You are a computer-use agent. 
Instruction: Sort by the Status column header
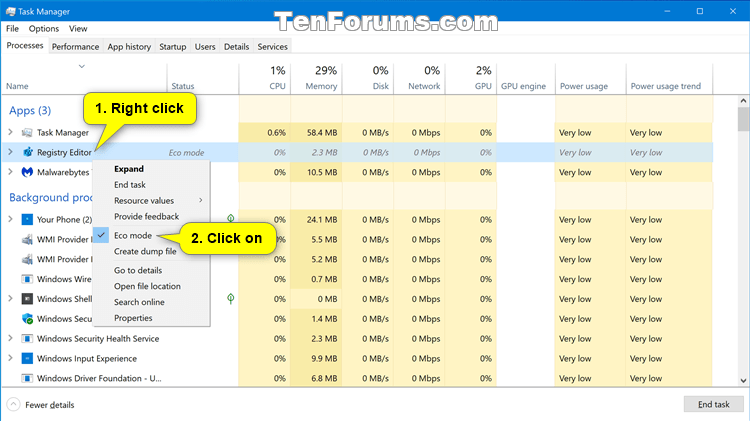point(203,78)
